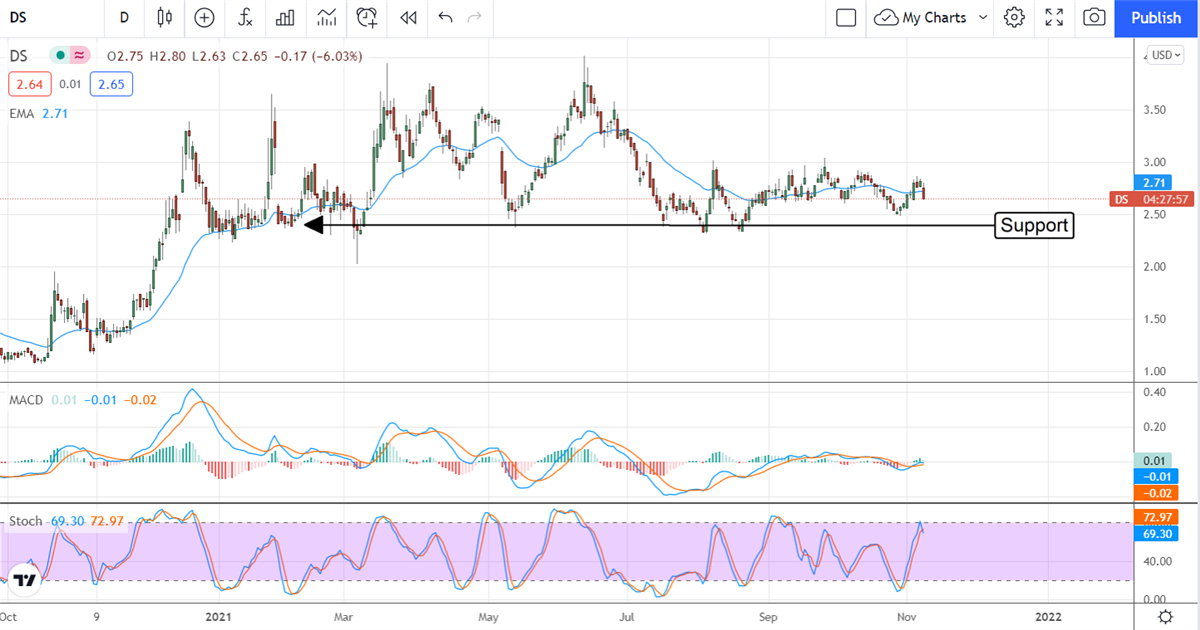Click the green market status dot
Screen dimensions: 1200x630
pyautogui.click(x=61, y=56)
